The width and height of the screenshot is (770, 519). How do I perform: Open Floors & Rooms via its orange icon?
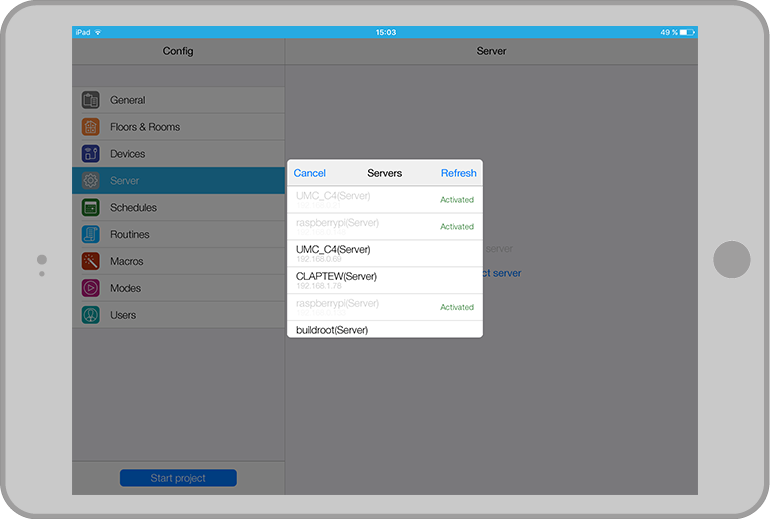(x=91, y=127)
